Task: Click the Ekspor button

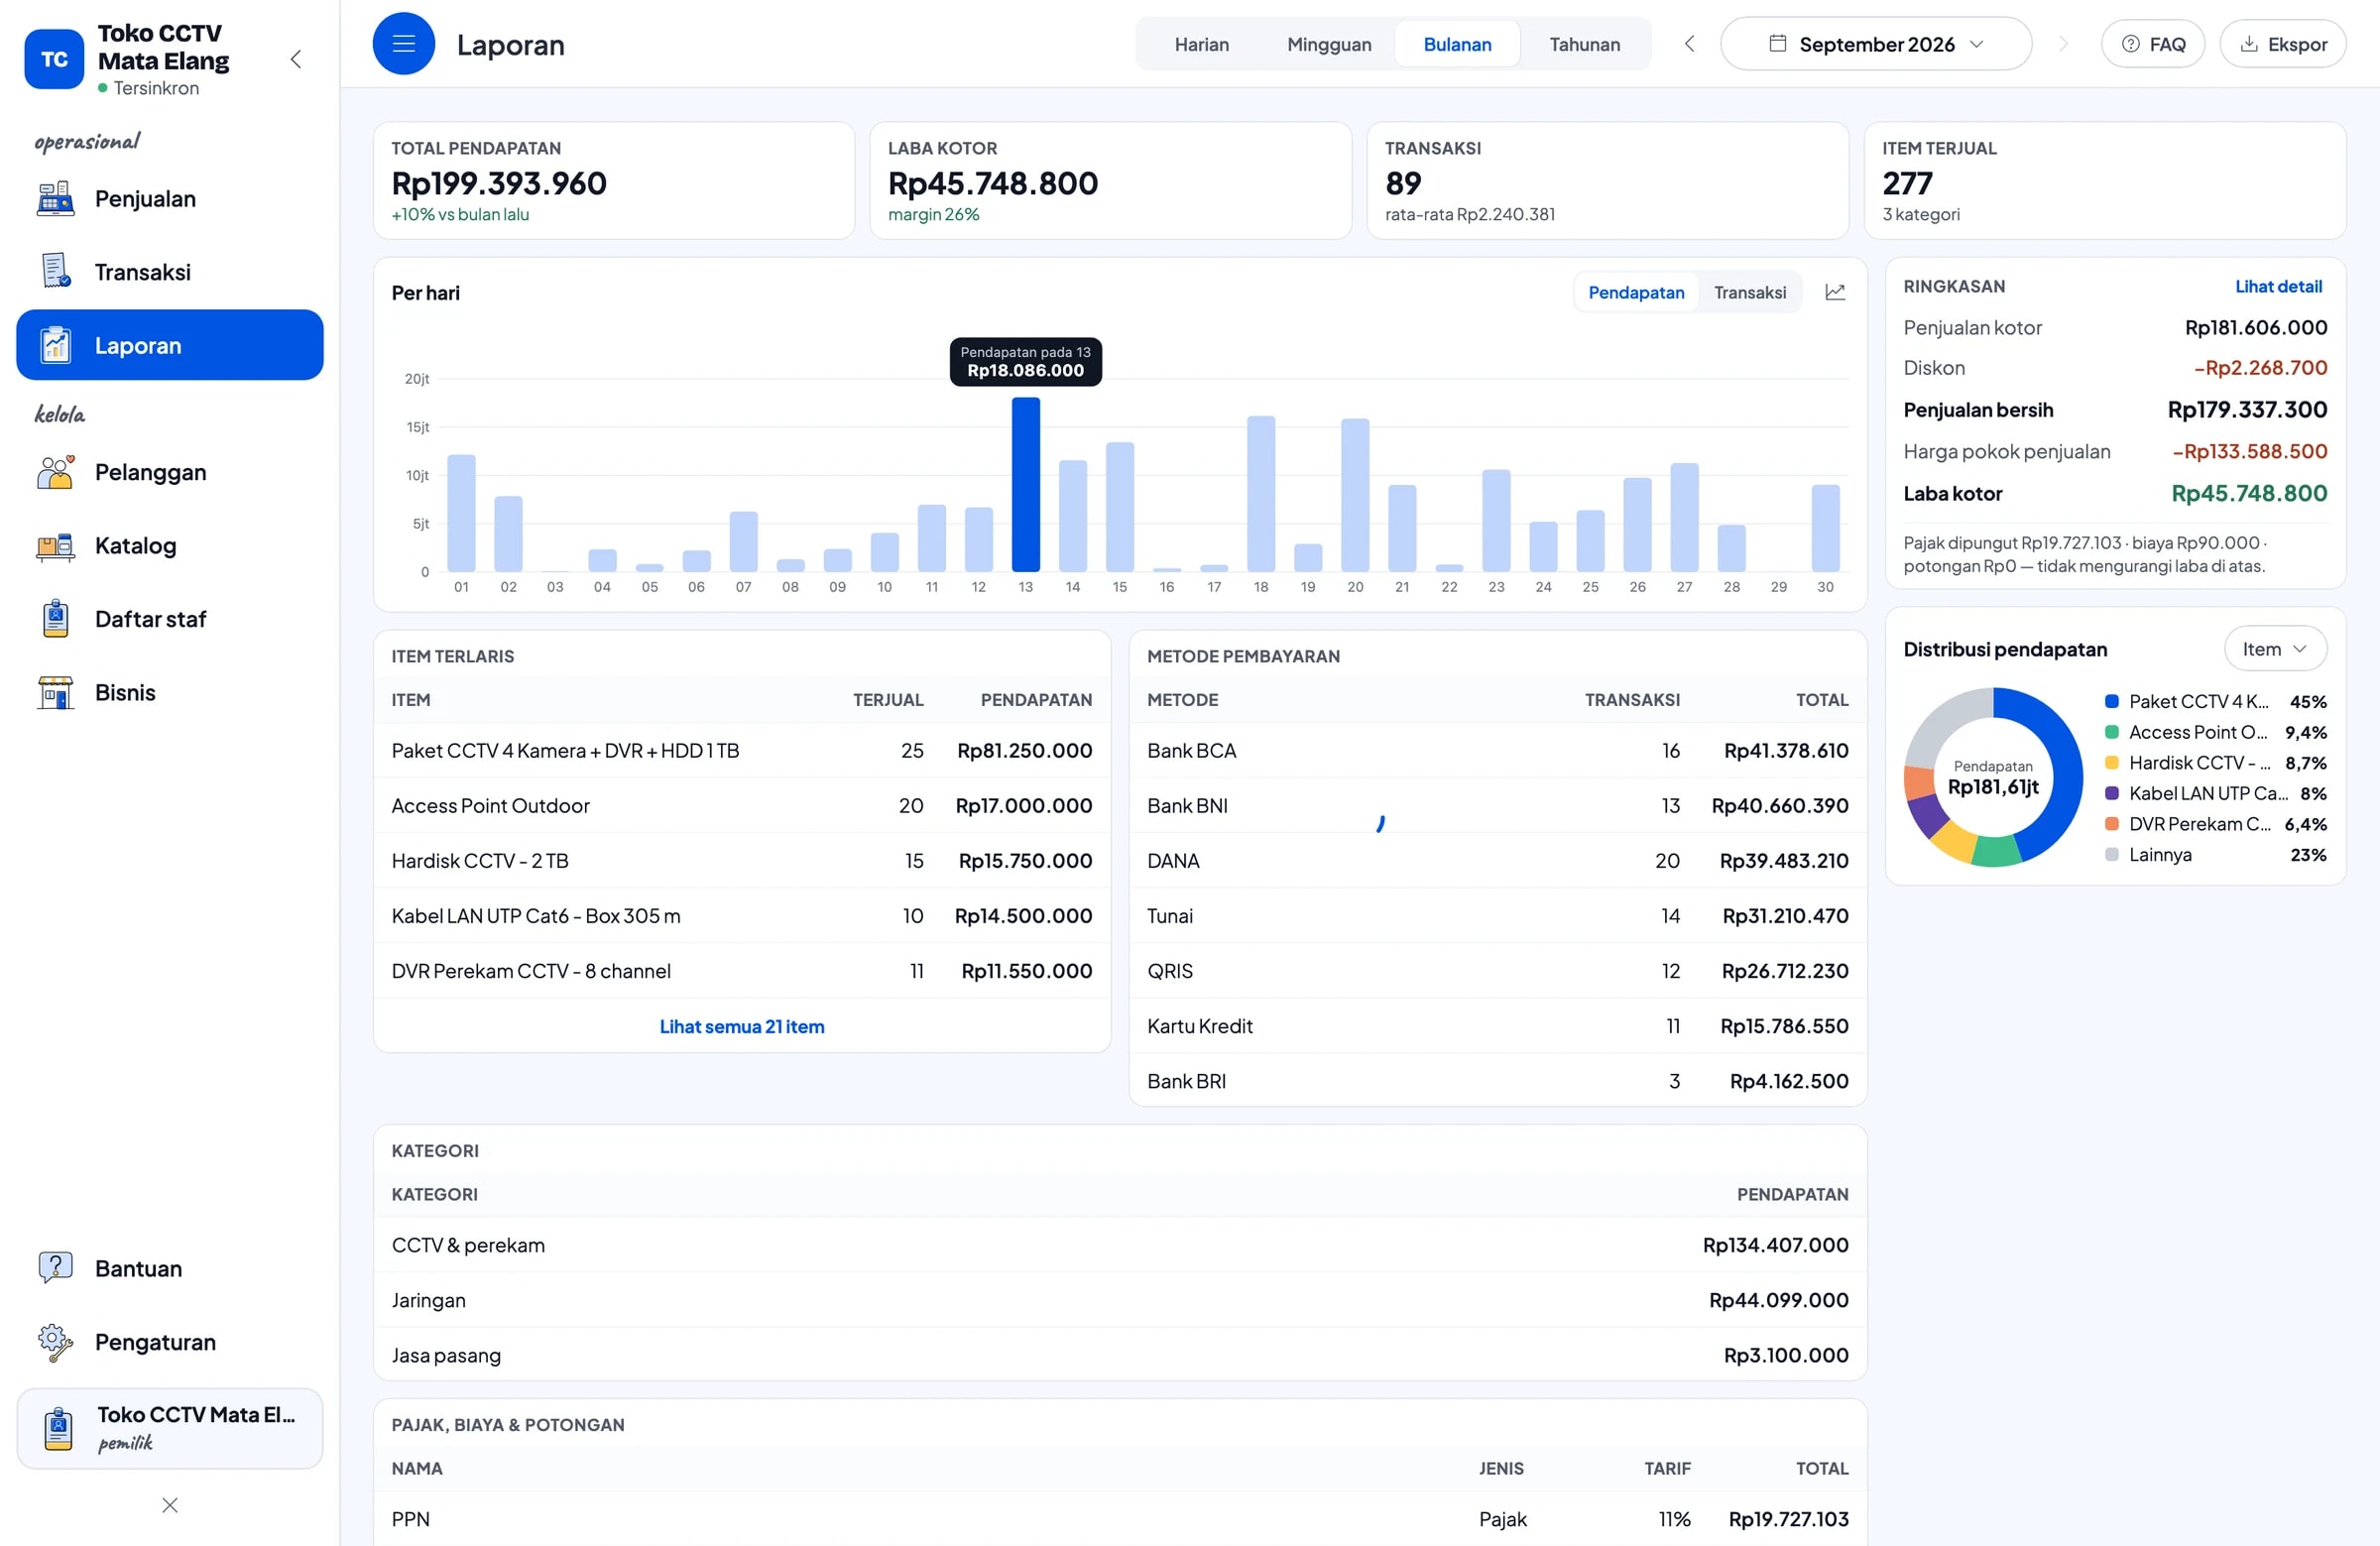Action: [x=2283, y=44]
